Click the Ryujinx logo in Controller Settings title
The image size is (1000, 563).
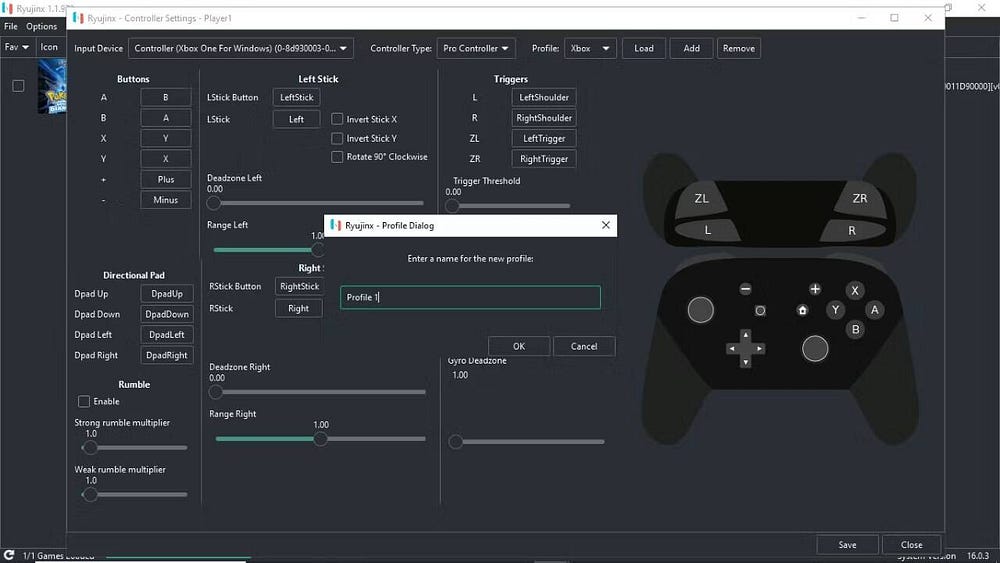[x=78, y=18]
